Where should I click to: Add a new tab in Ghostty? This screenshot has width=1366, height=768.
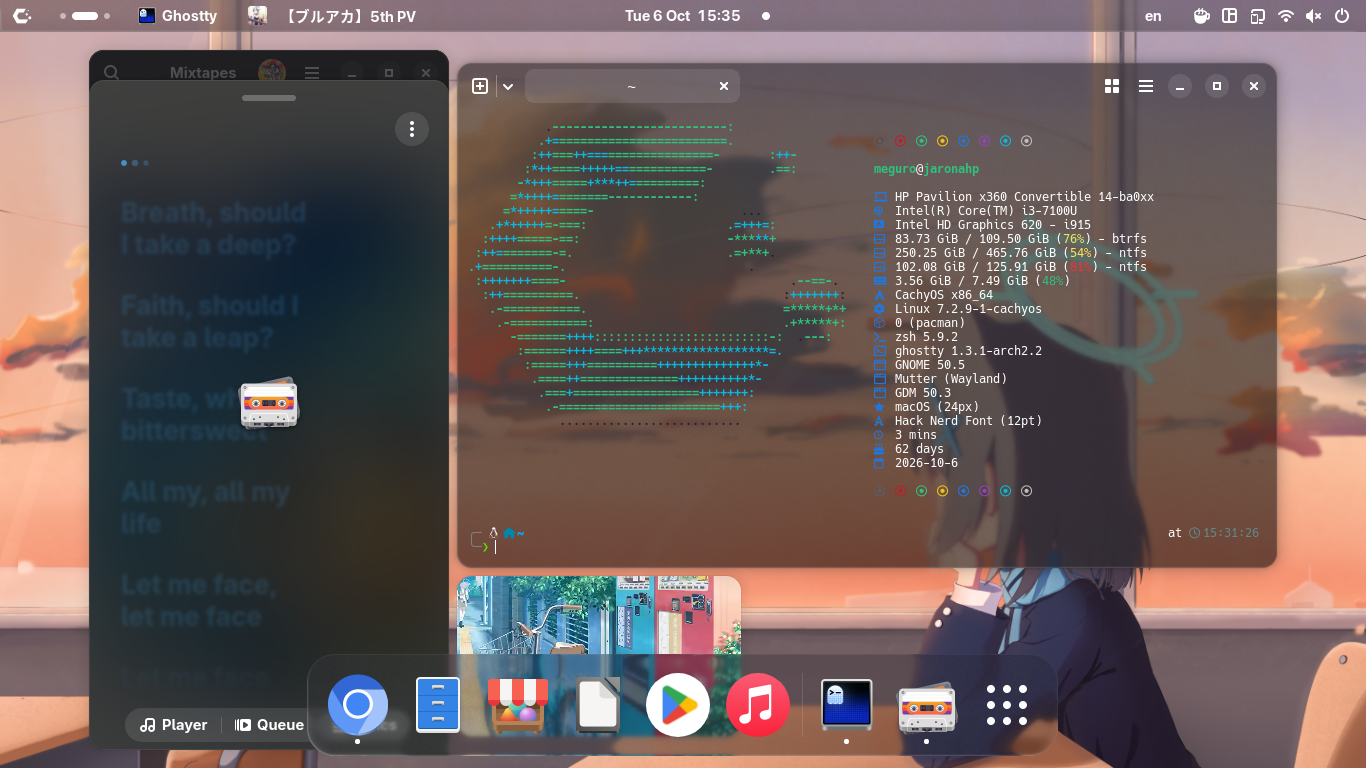click(480, 86)
